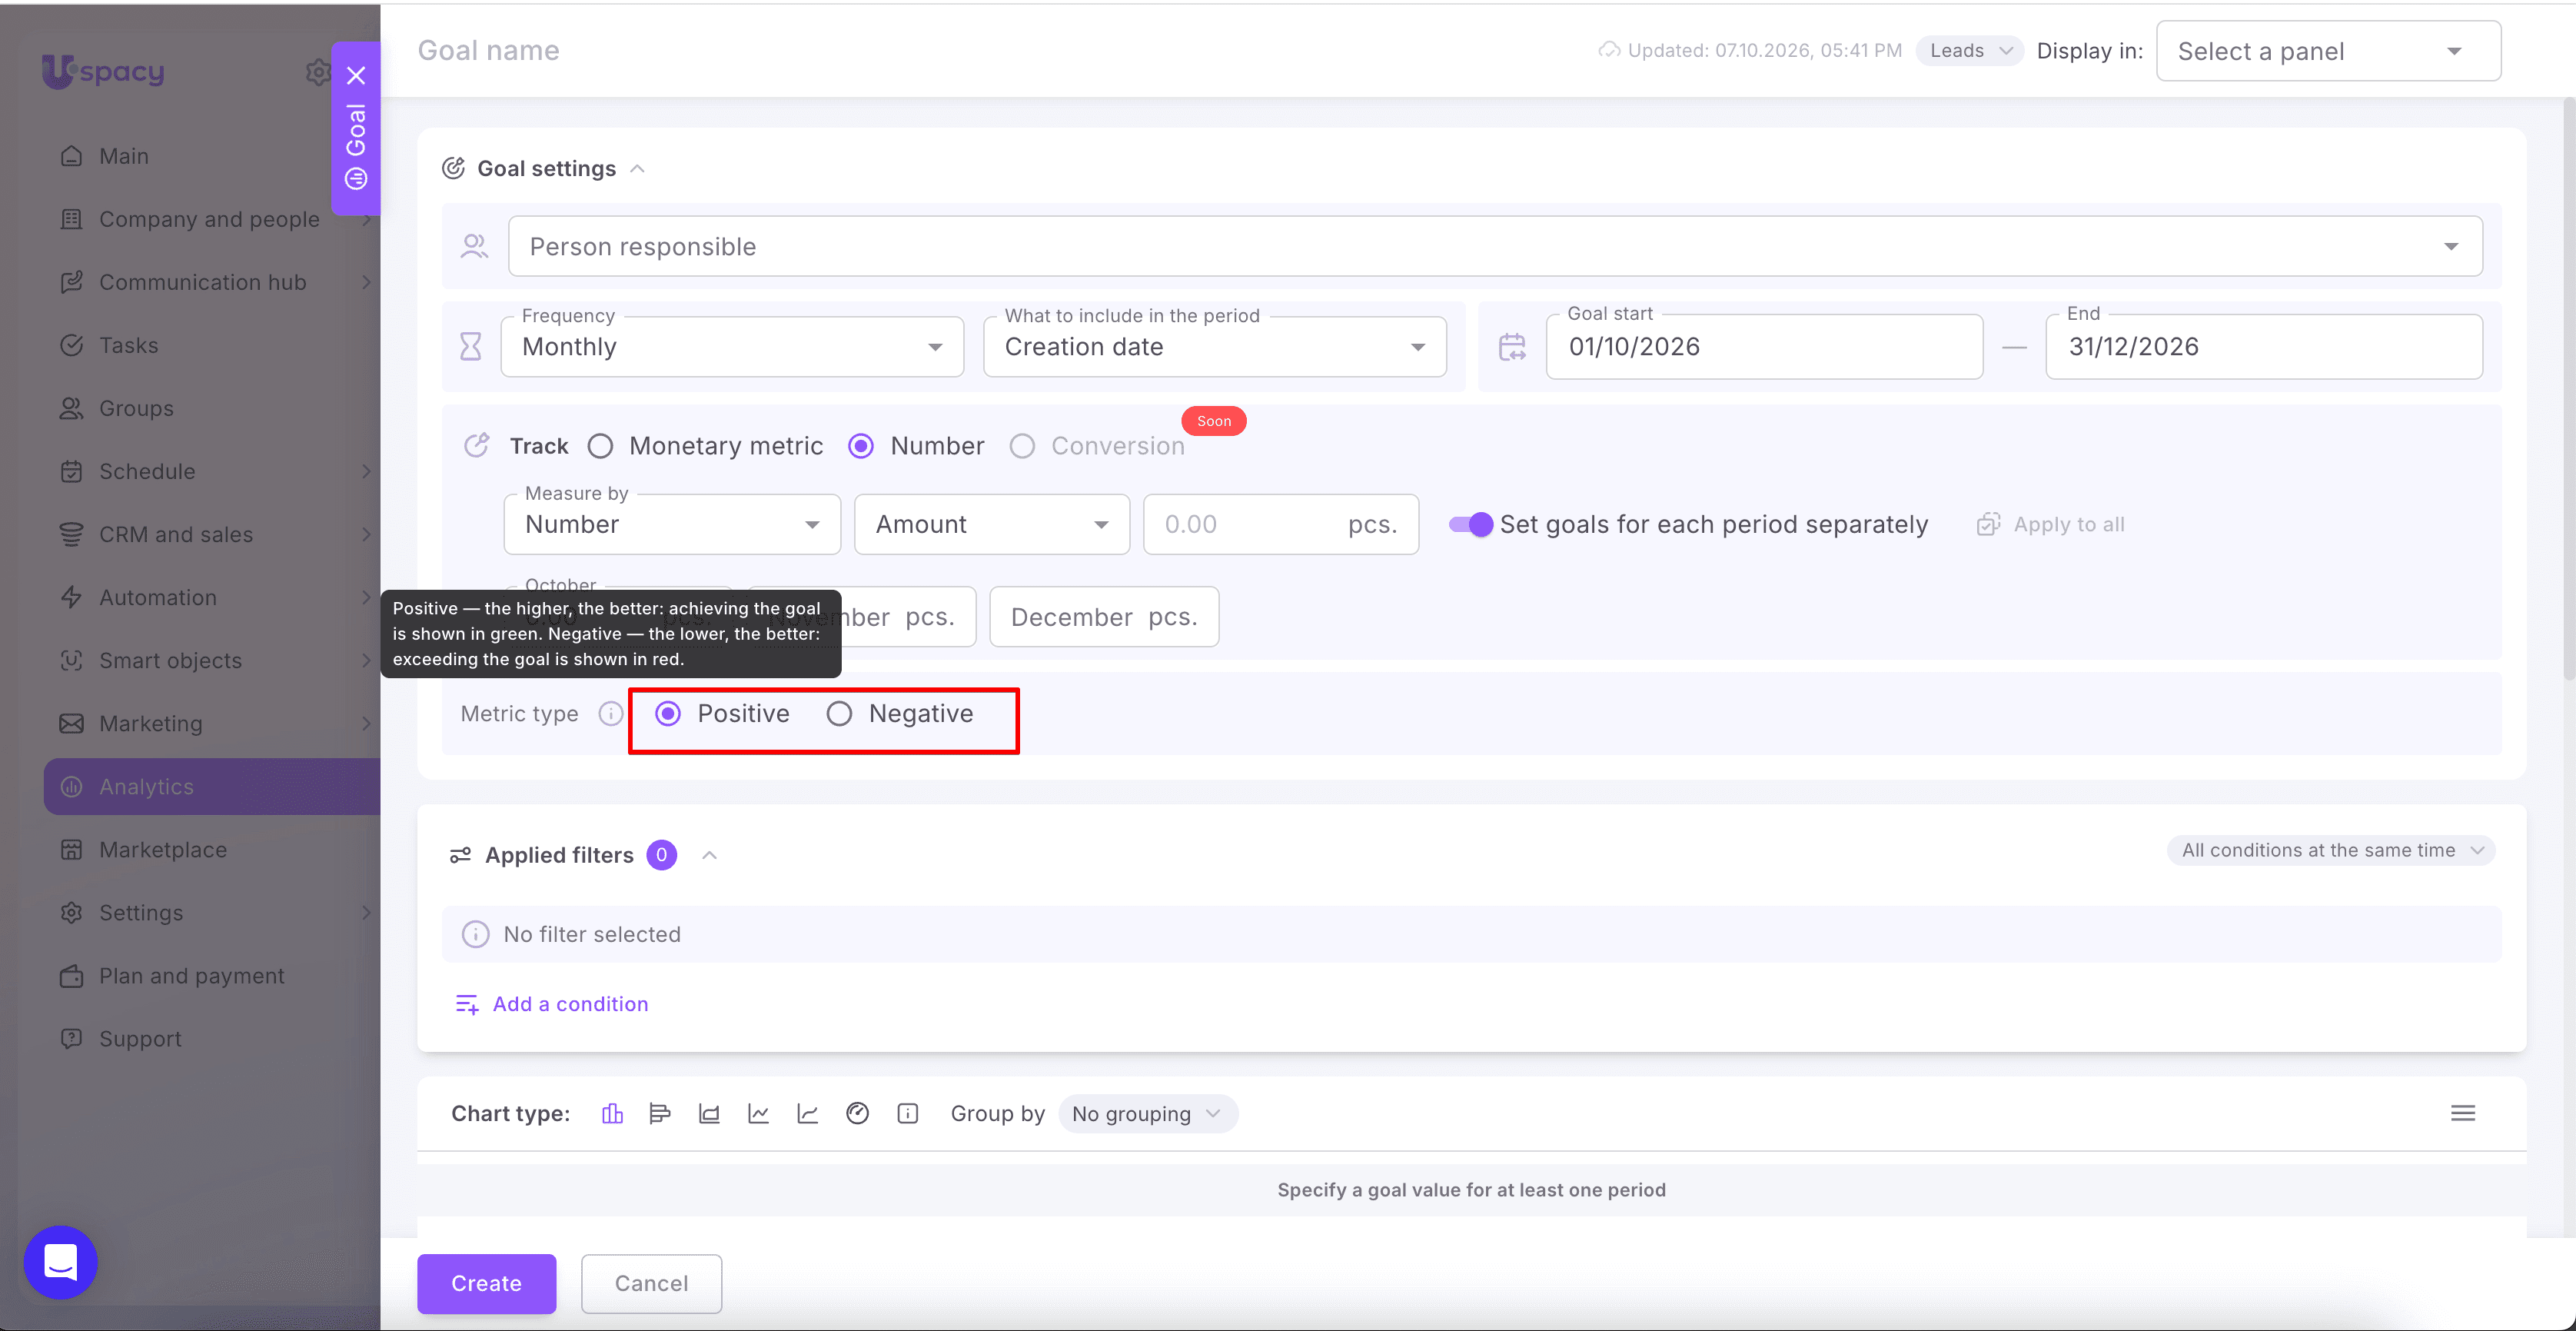The width and height of the screenshot is (2576, 1331).
Task: Click the December pcs. goal field
Action: pyautogui.click(x=1104, y=617)
